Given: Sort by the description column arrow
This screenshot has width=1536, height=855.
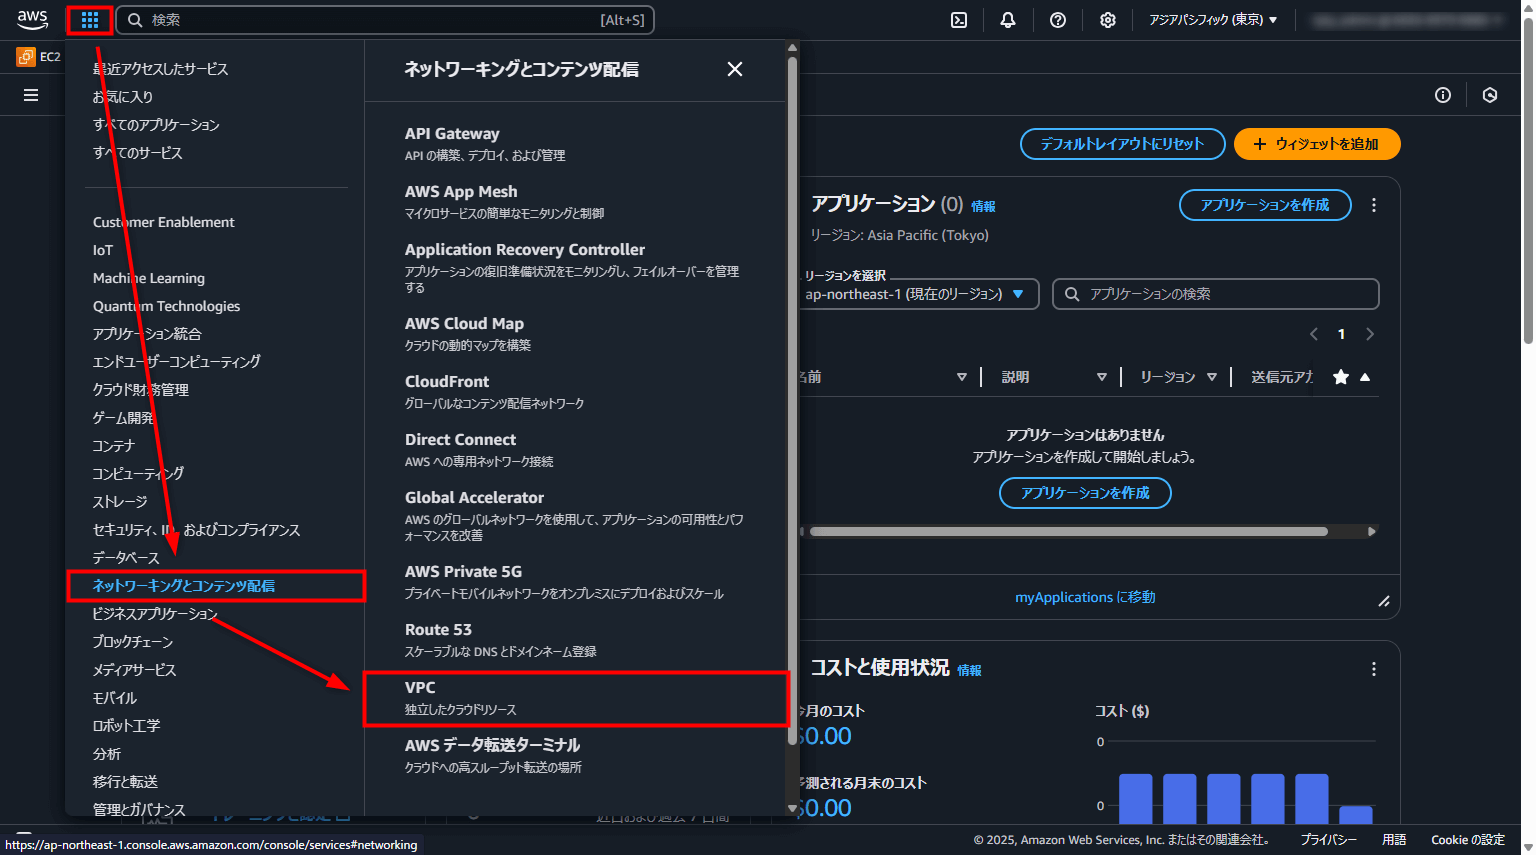Looking at the screenshot, I should 1101,377.
